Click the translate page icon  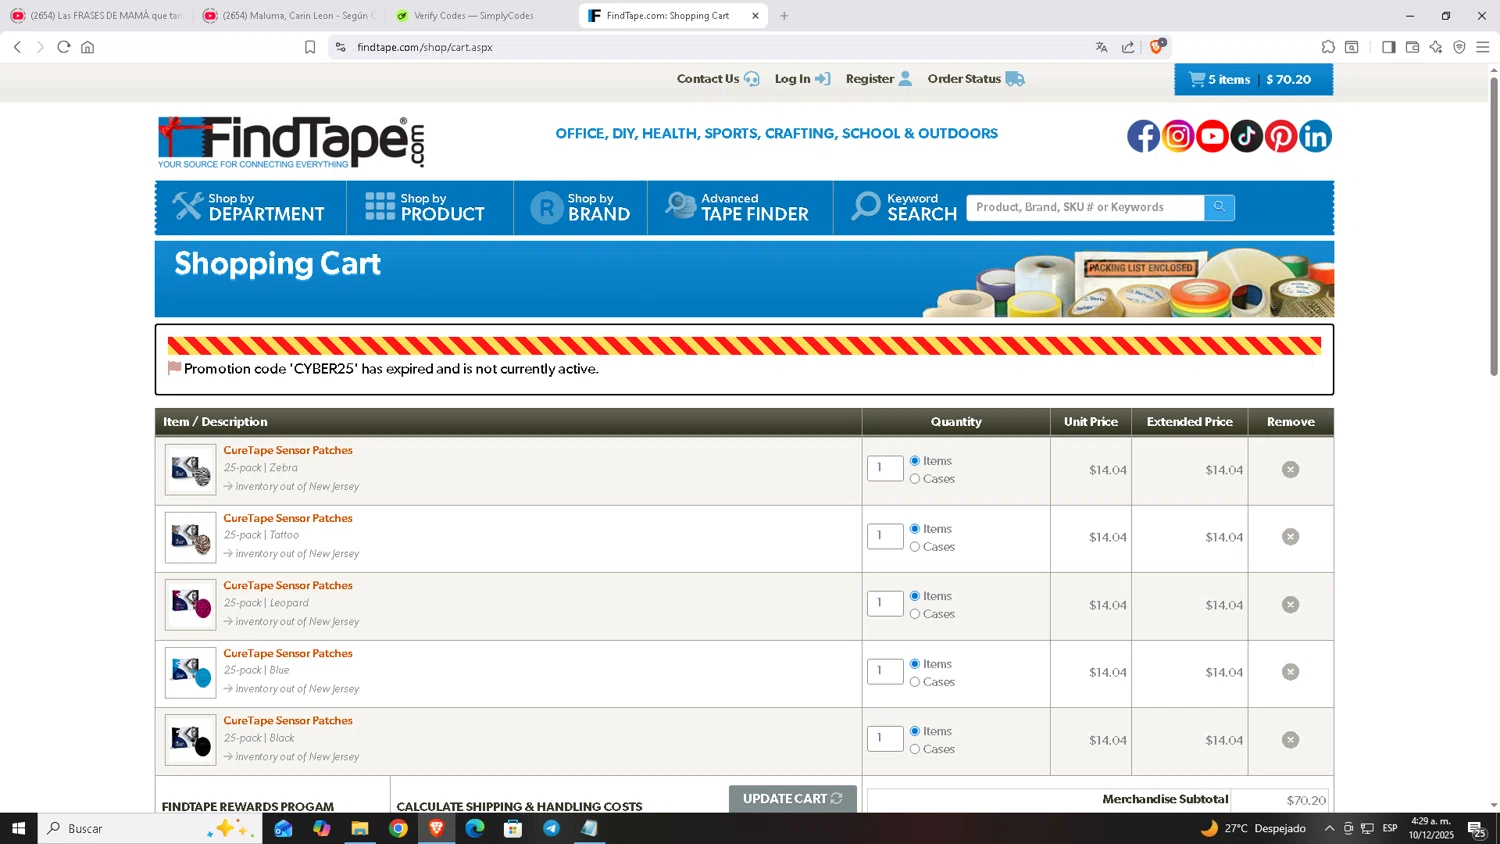tap(1101, 47)
